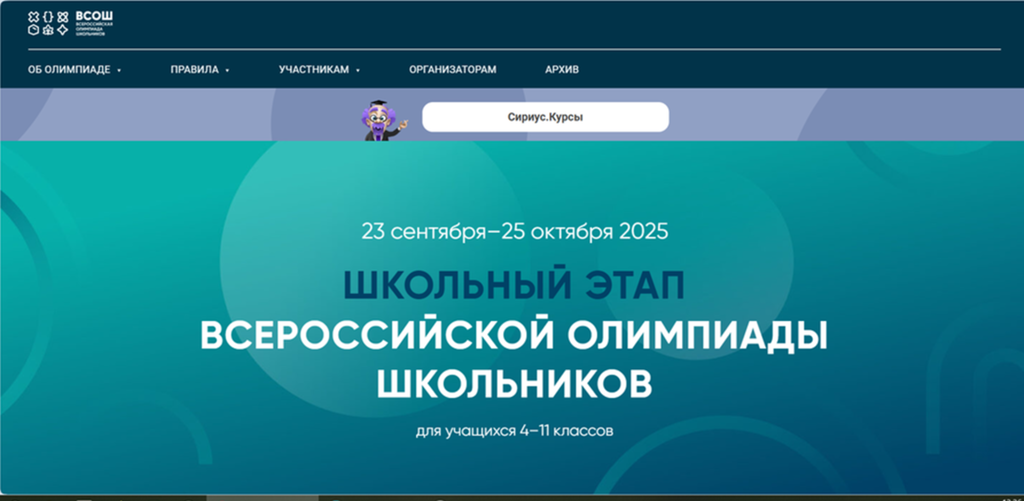Image resolution: width=1024 pixels, height=501 pixels.
Task: Click the professor mascot's graduation cap
Action: (x=378, y=101)
